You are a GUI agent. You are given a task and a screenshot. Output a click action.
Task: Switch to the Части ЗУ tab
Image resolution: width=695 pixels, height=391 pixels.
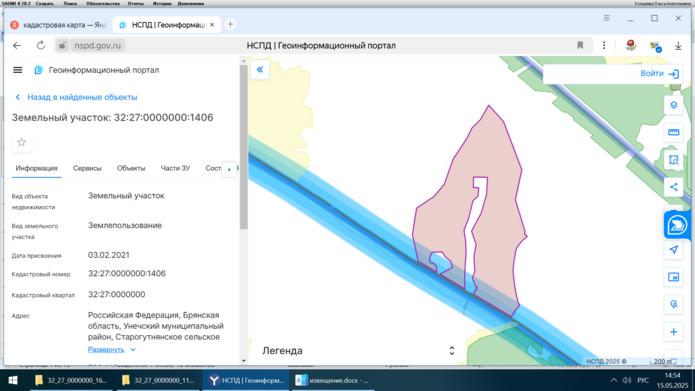coord(176,168)
